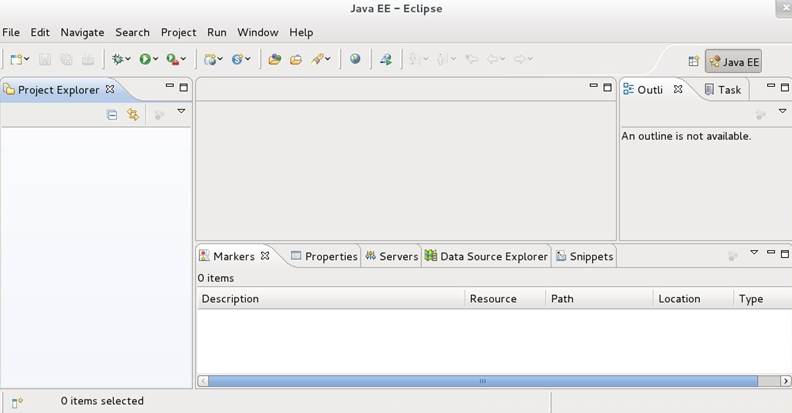Viewport: 792px width, 413px height.
Task: Open the External Tools dropdown arrow
Action: 183,59
